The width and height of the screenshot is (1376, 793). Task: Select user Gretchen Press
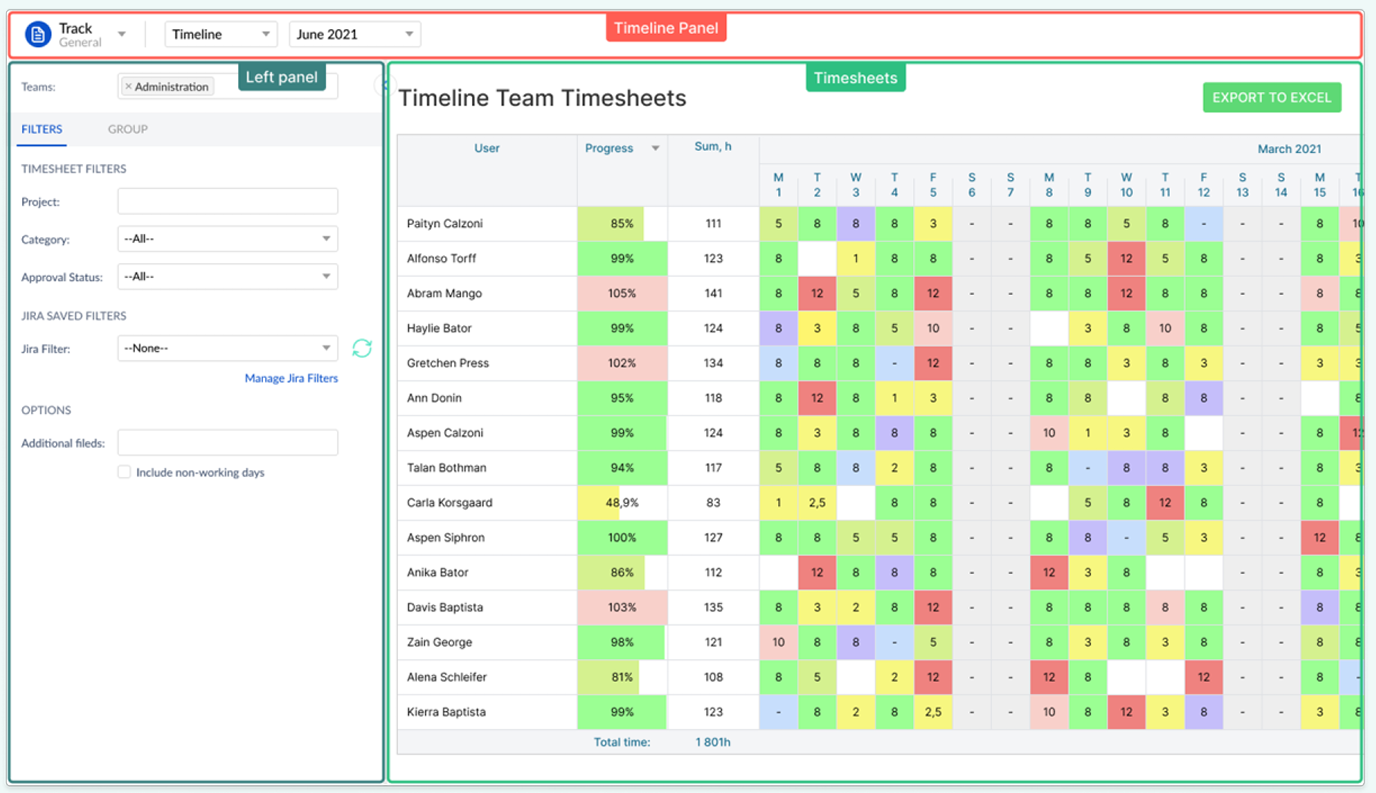[448, 364]
